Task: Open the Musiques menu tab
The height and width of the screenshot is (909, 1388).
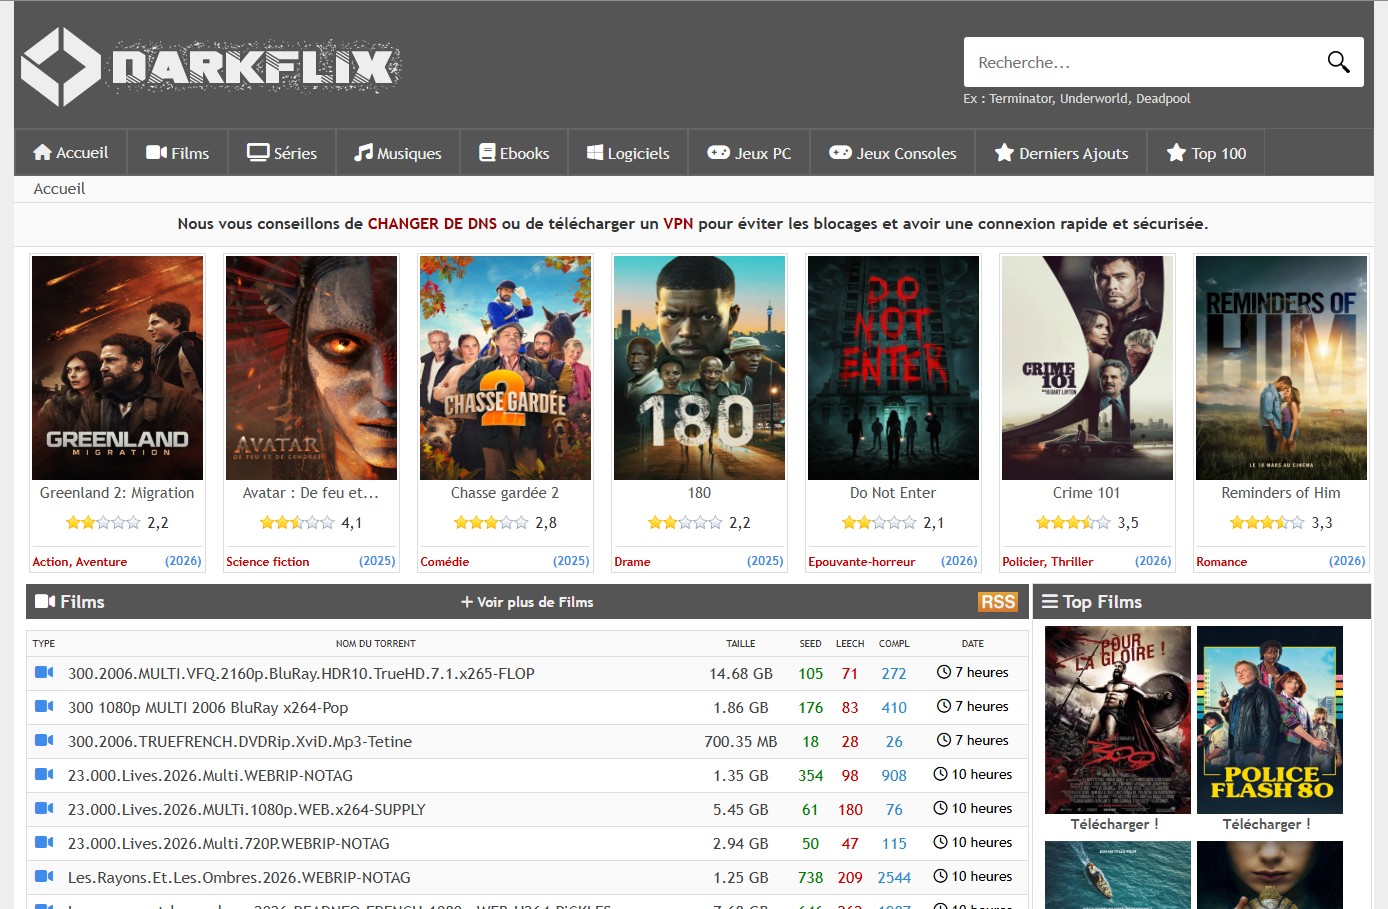Action: click(398, 153)
